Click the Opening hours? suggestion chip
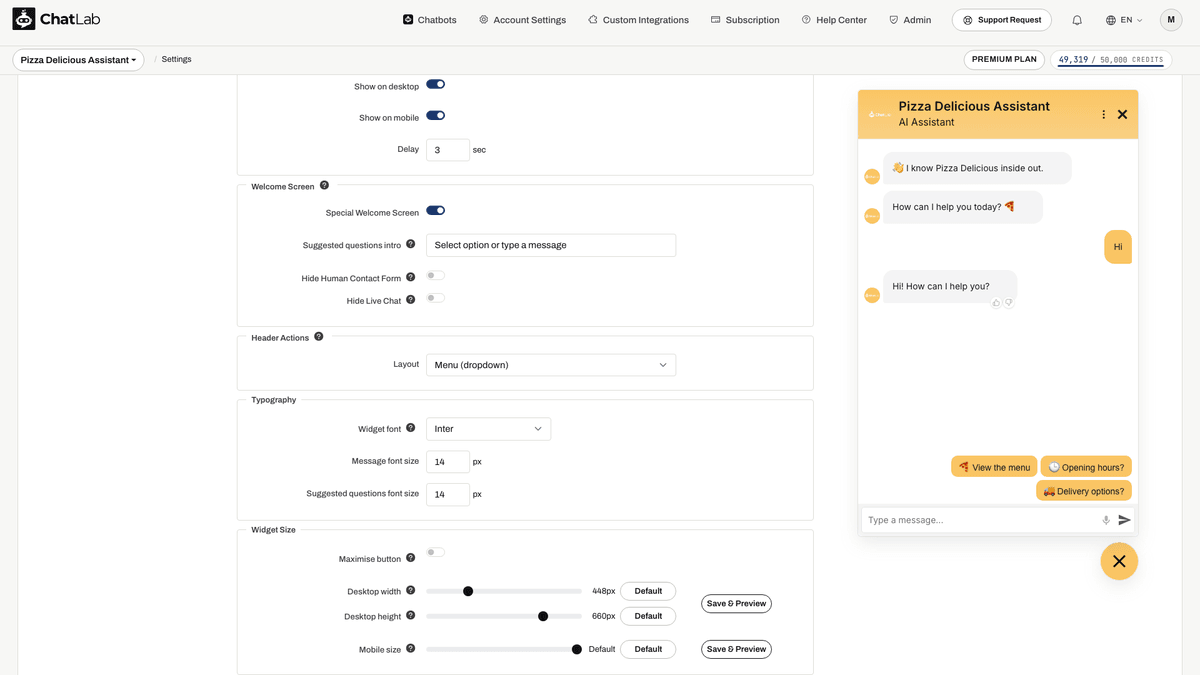 [x=1086, y=467]
